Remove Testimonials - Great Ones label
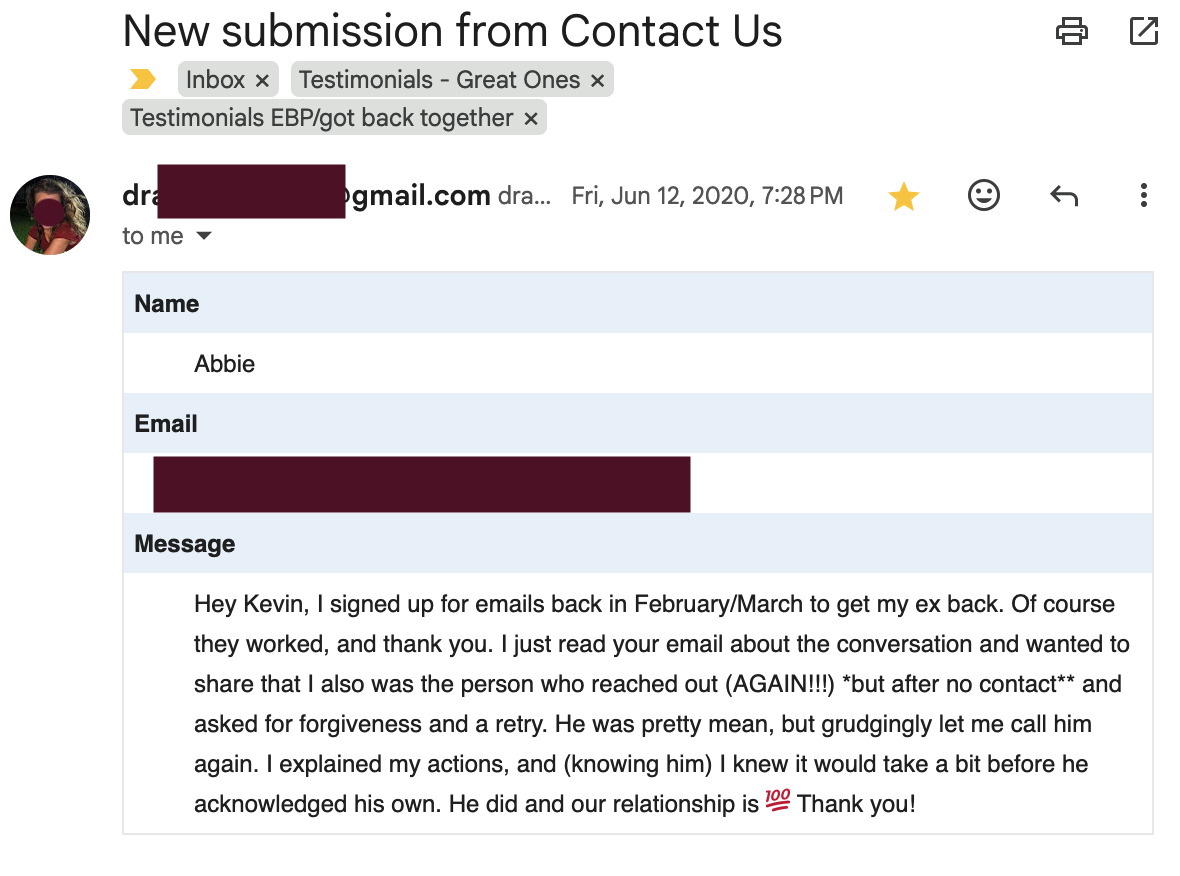 point(598,81)
